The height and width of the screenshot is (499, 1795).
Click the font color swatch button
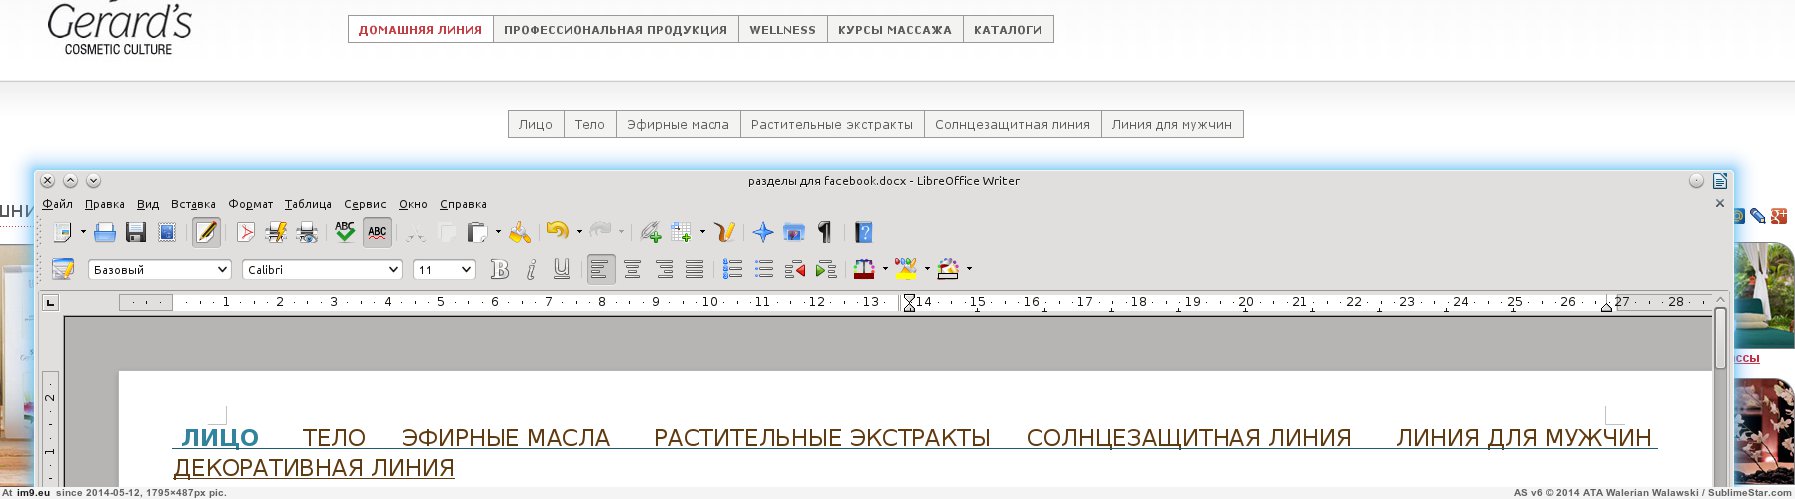[864, 269]
